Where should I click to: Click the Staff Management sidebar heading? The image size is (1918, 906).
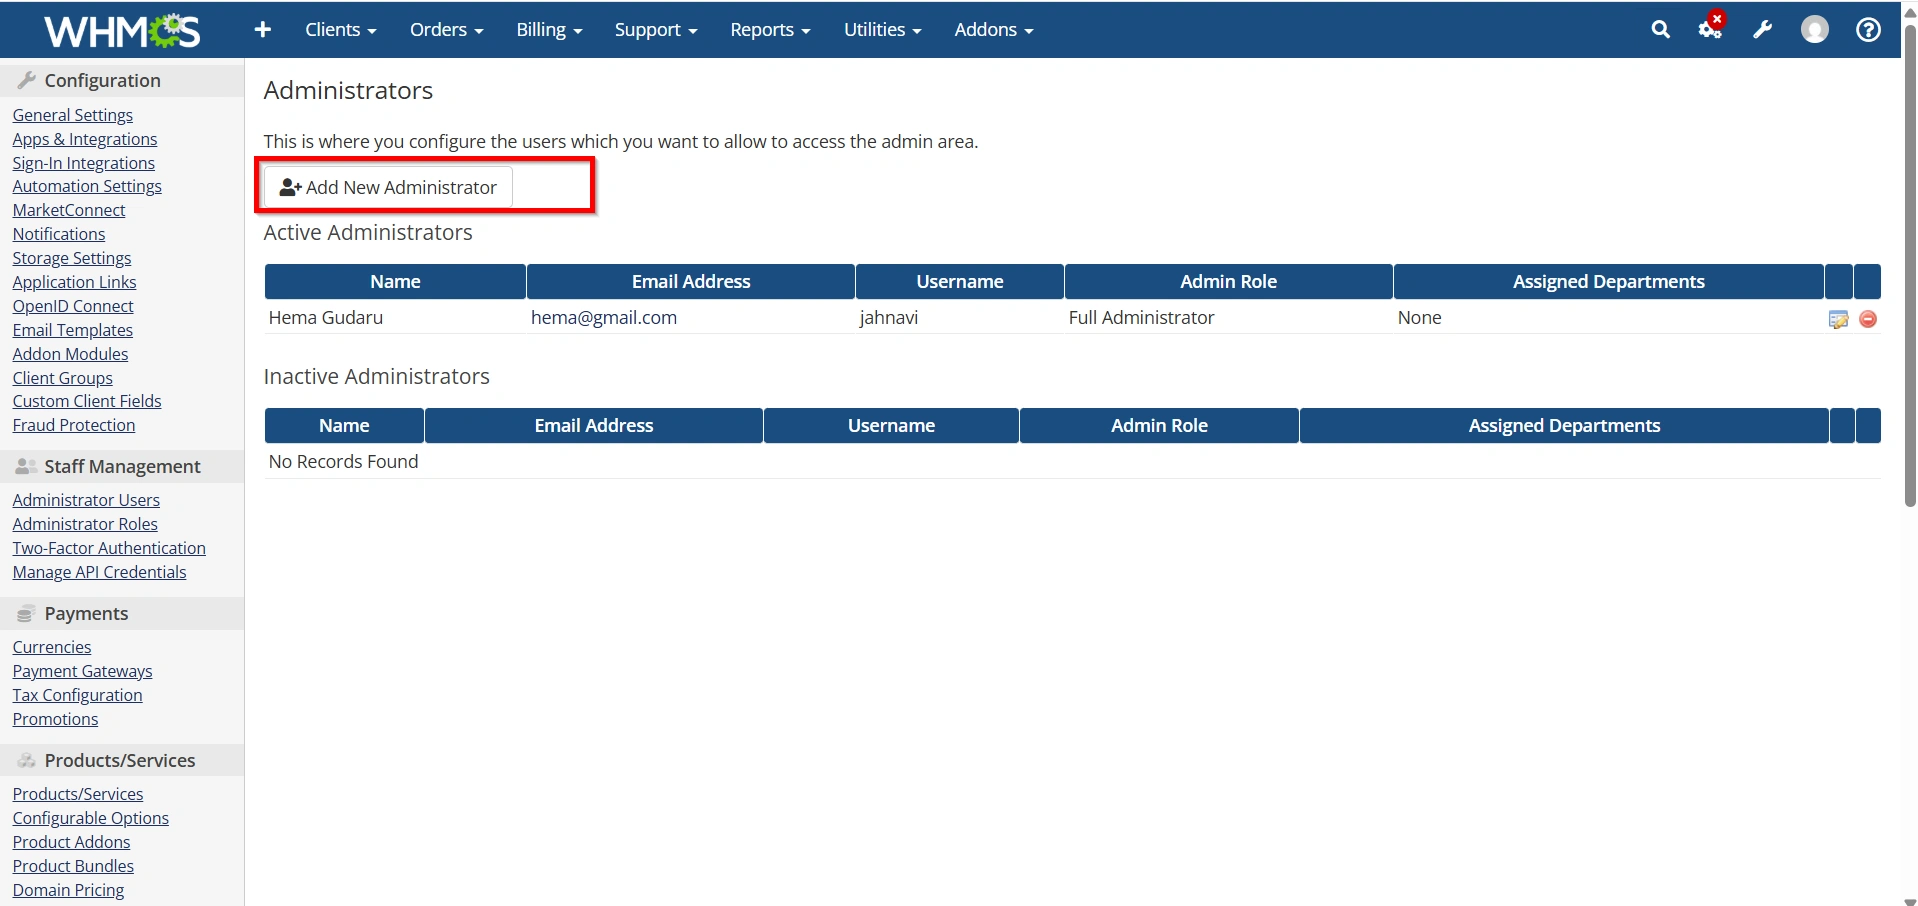coord(122,466)
